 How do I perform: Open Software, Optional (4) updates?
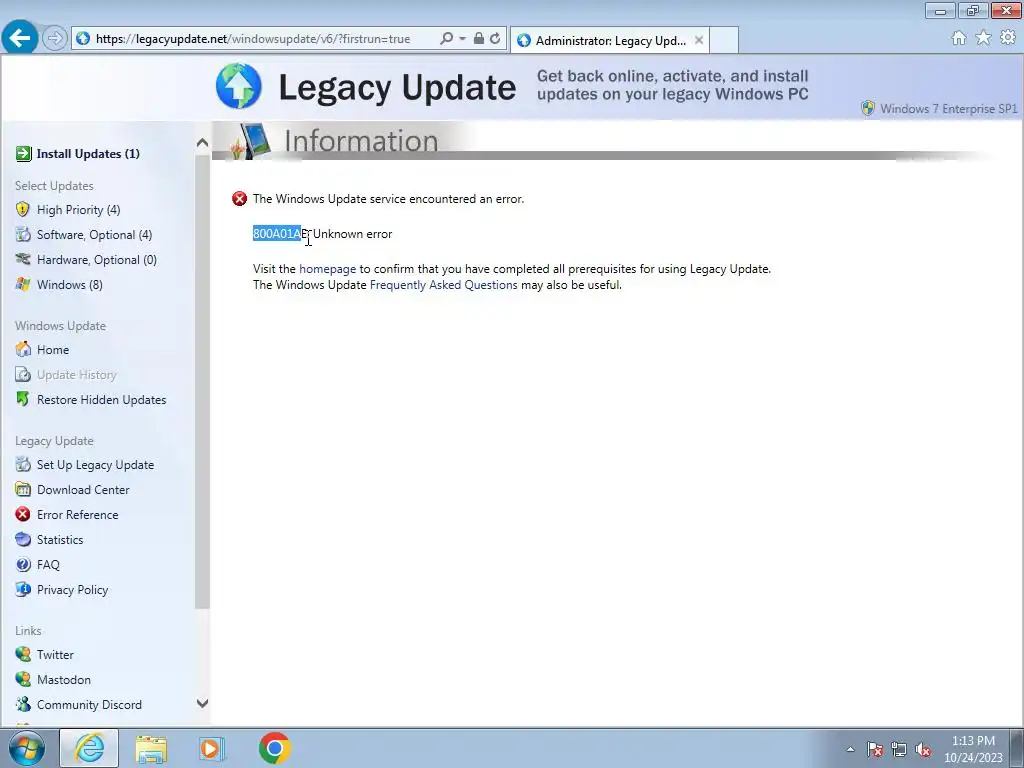[x=94, y=234]
